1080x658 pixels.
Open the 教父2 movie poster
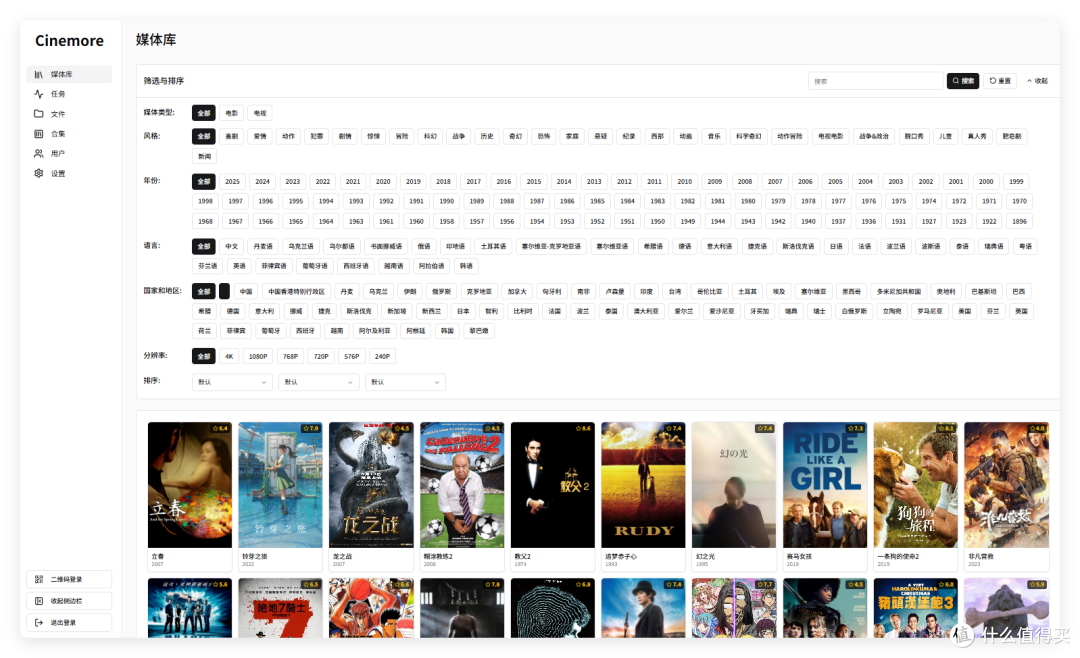552,485
